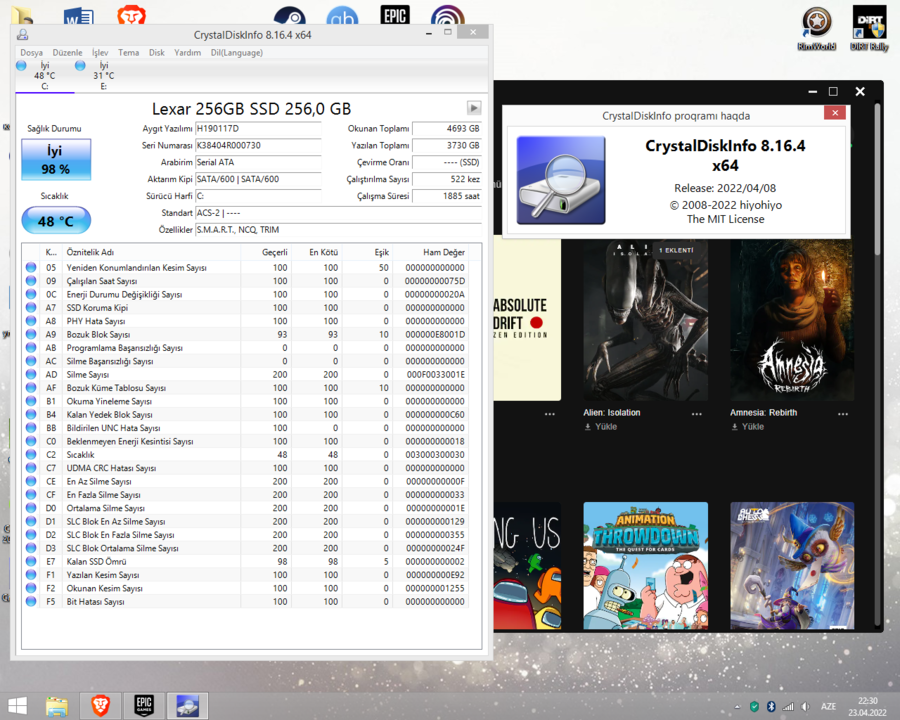This screenshot has width=900, height=720.
Task: Open the RimWorld desktop shortcut
Action: tap(817, 28)
